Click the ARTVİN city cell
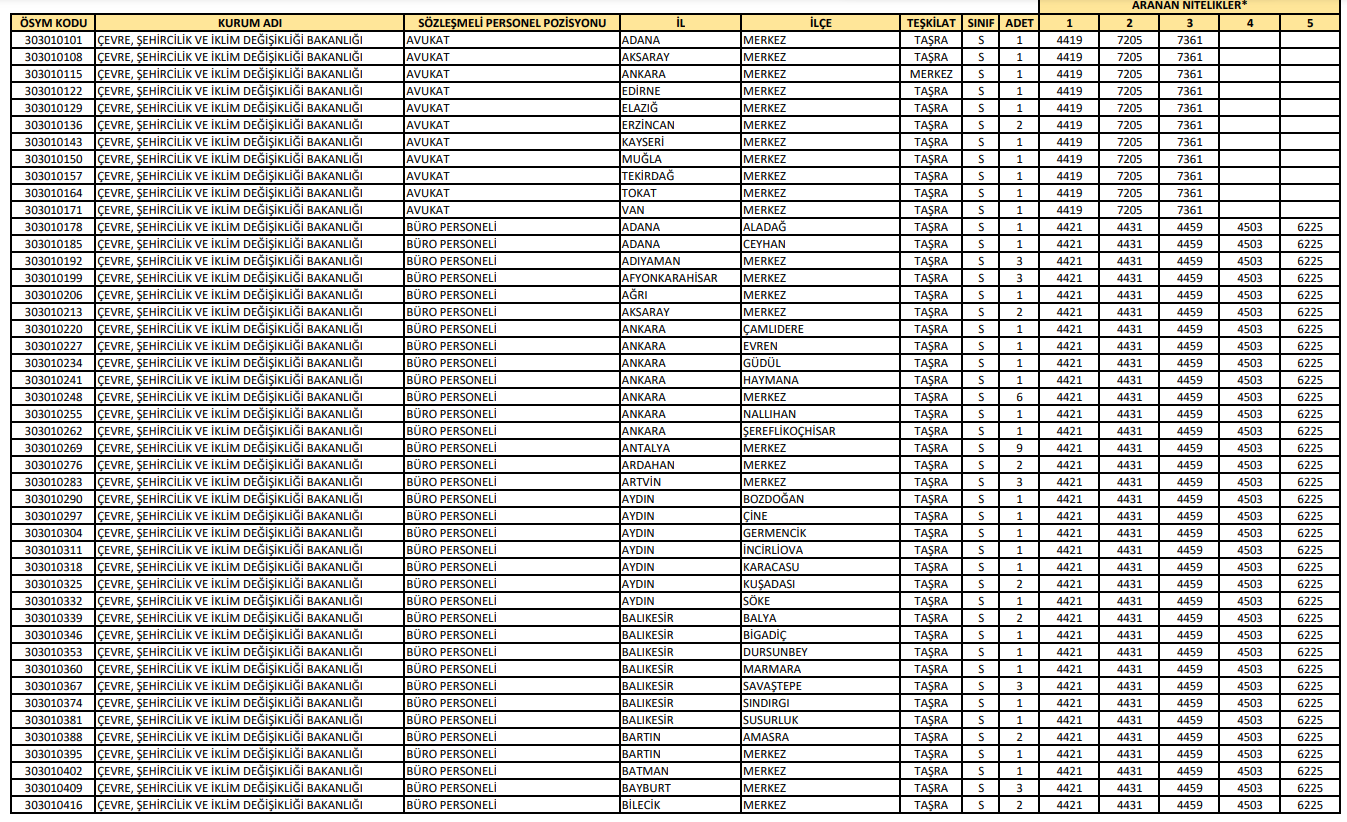Screen dimensions: 1347x822 (x=680, y=482)
